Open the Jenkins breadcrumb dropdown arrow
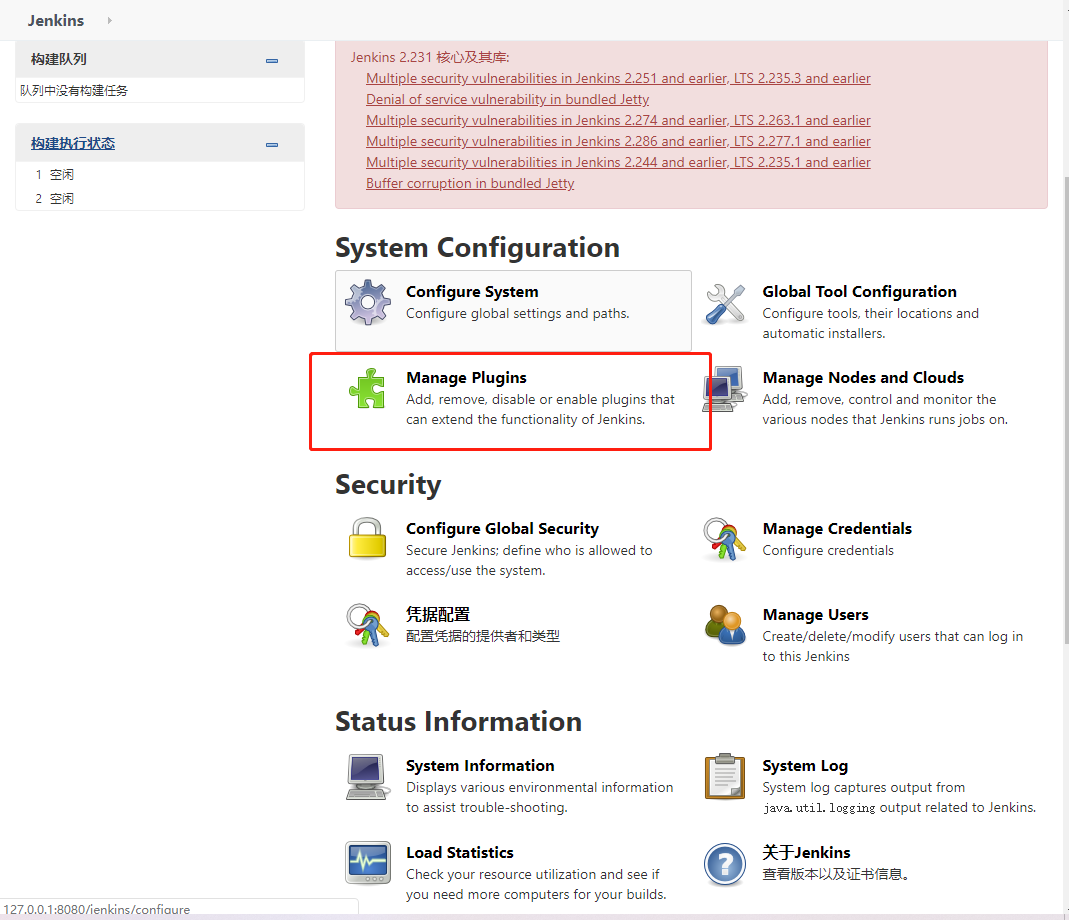This screenshot has height=920, width=1069. pos(109,20)
